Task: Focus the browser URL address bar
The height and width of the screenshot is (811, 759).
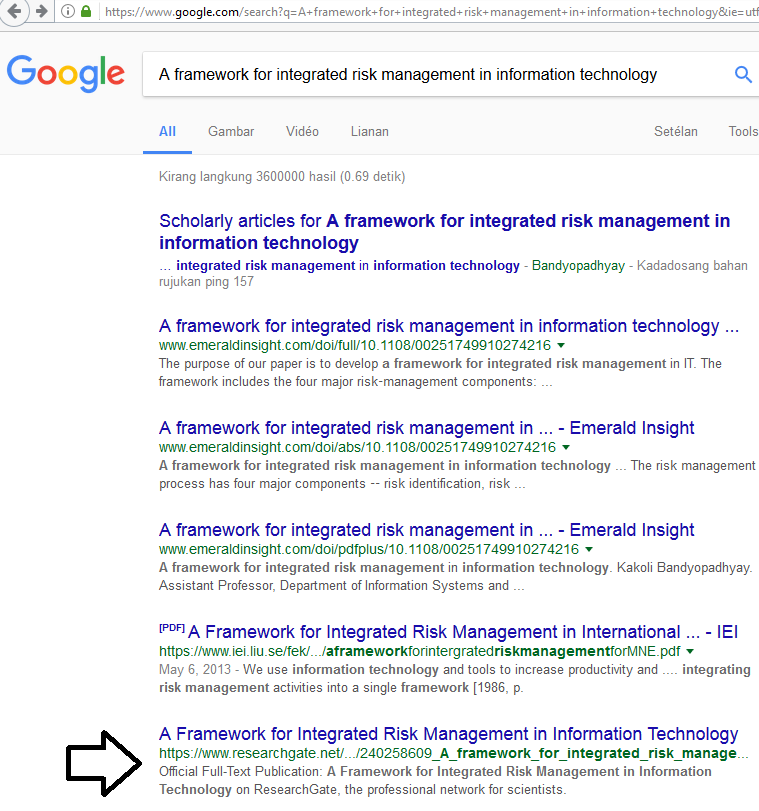Action: tap(430, 11)
